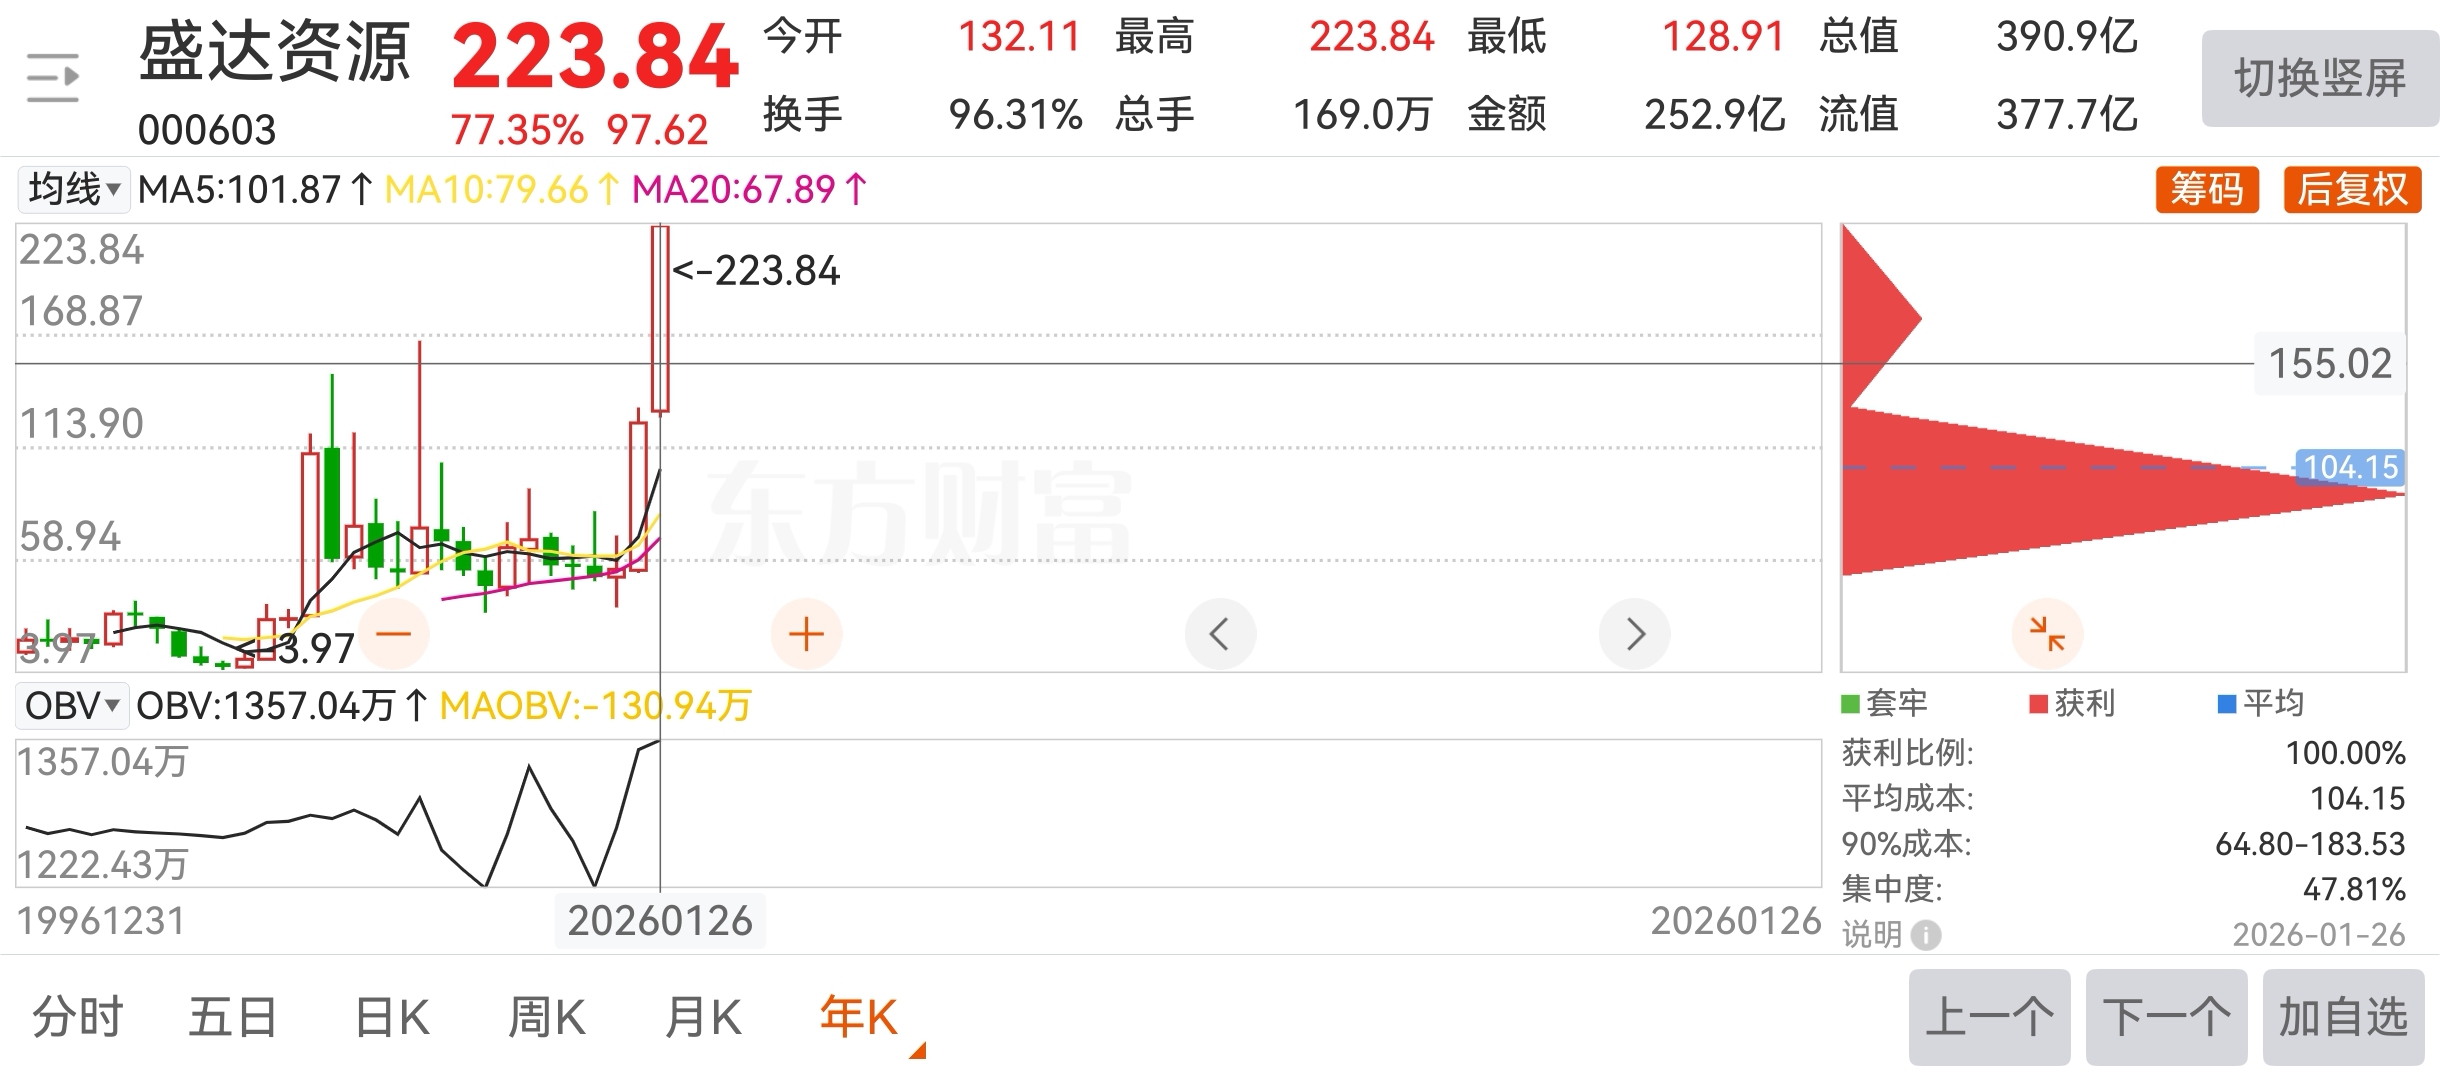Move chart left with the back arrow
2440x1080 pixels.
click(1220, 634)
